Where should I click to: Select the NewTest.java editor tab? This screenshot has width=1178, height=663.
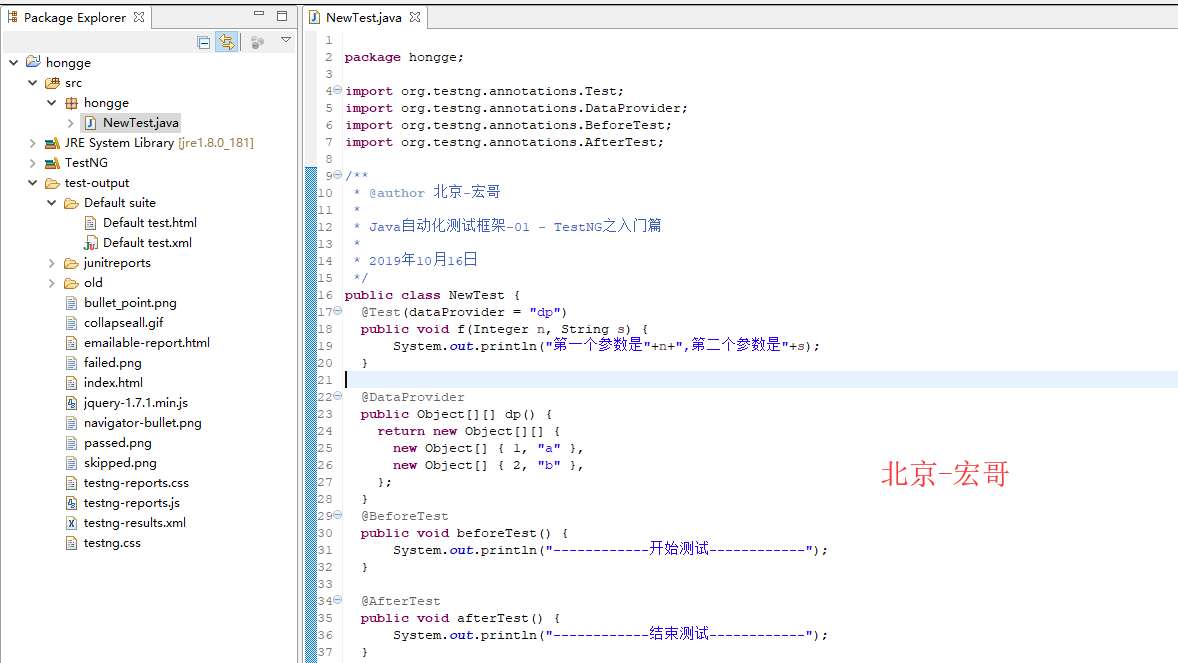tap(364, 17)
